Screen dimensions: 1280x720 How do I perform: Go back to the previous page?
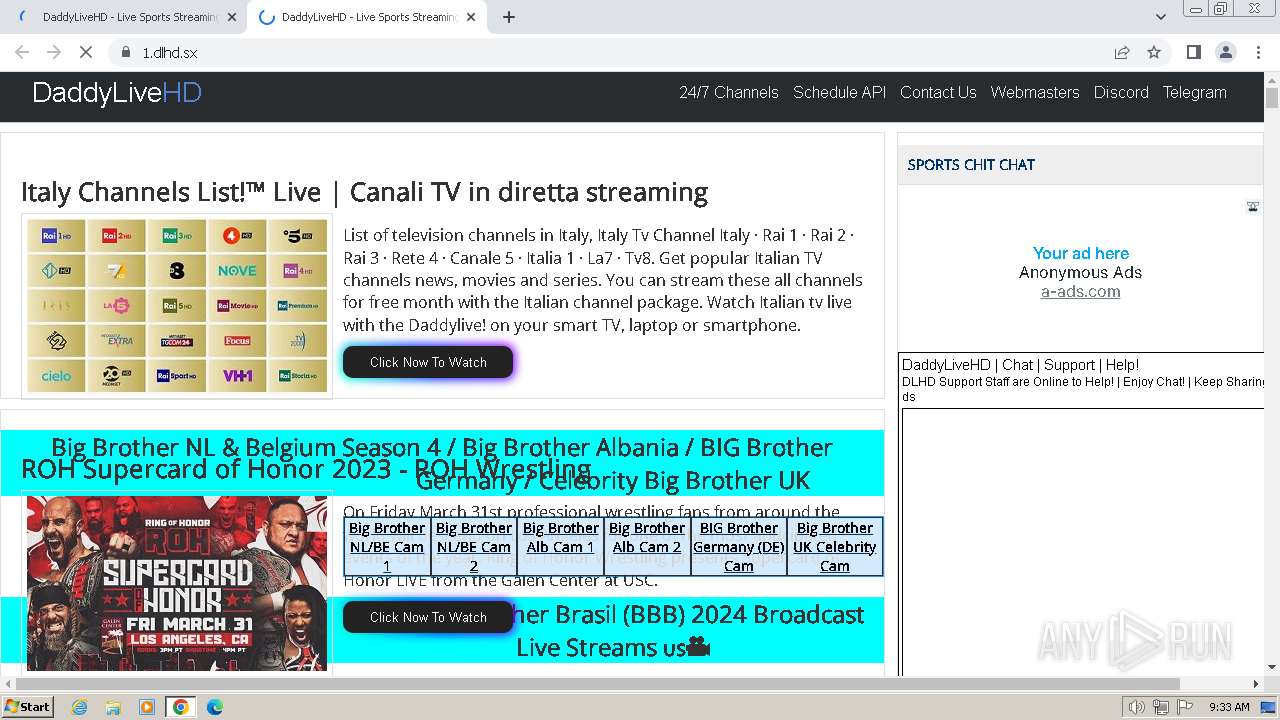point(22,52)
